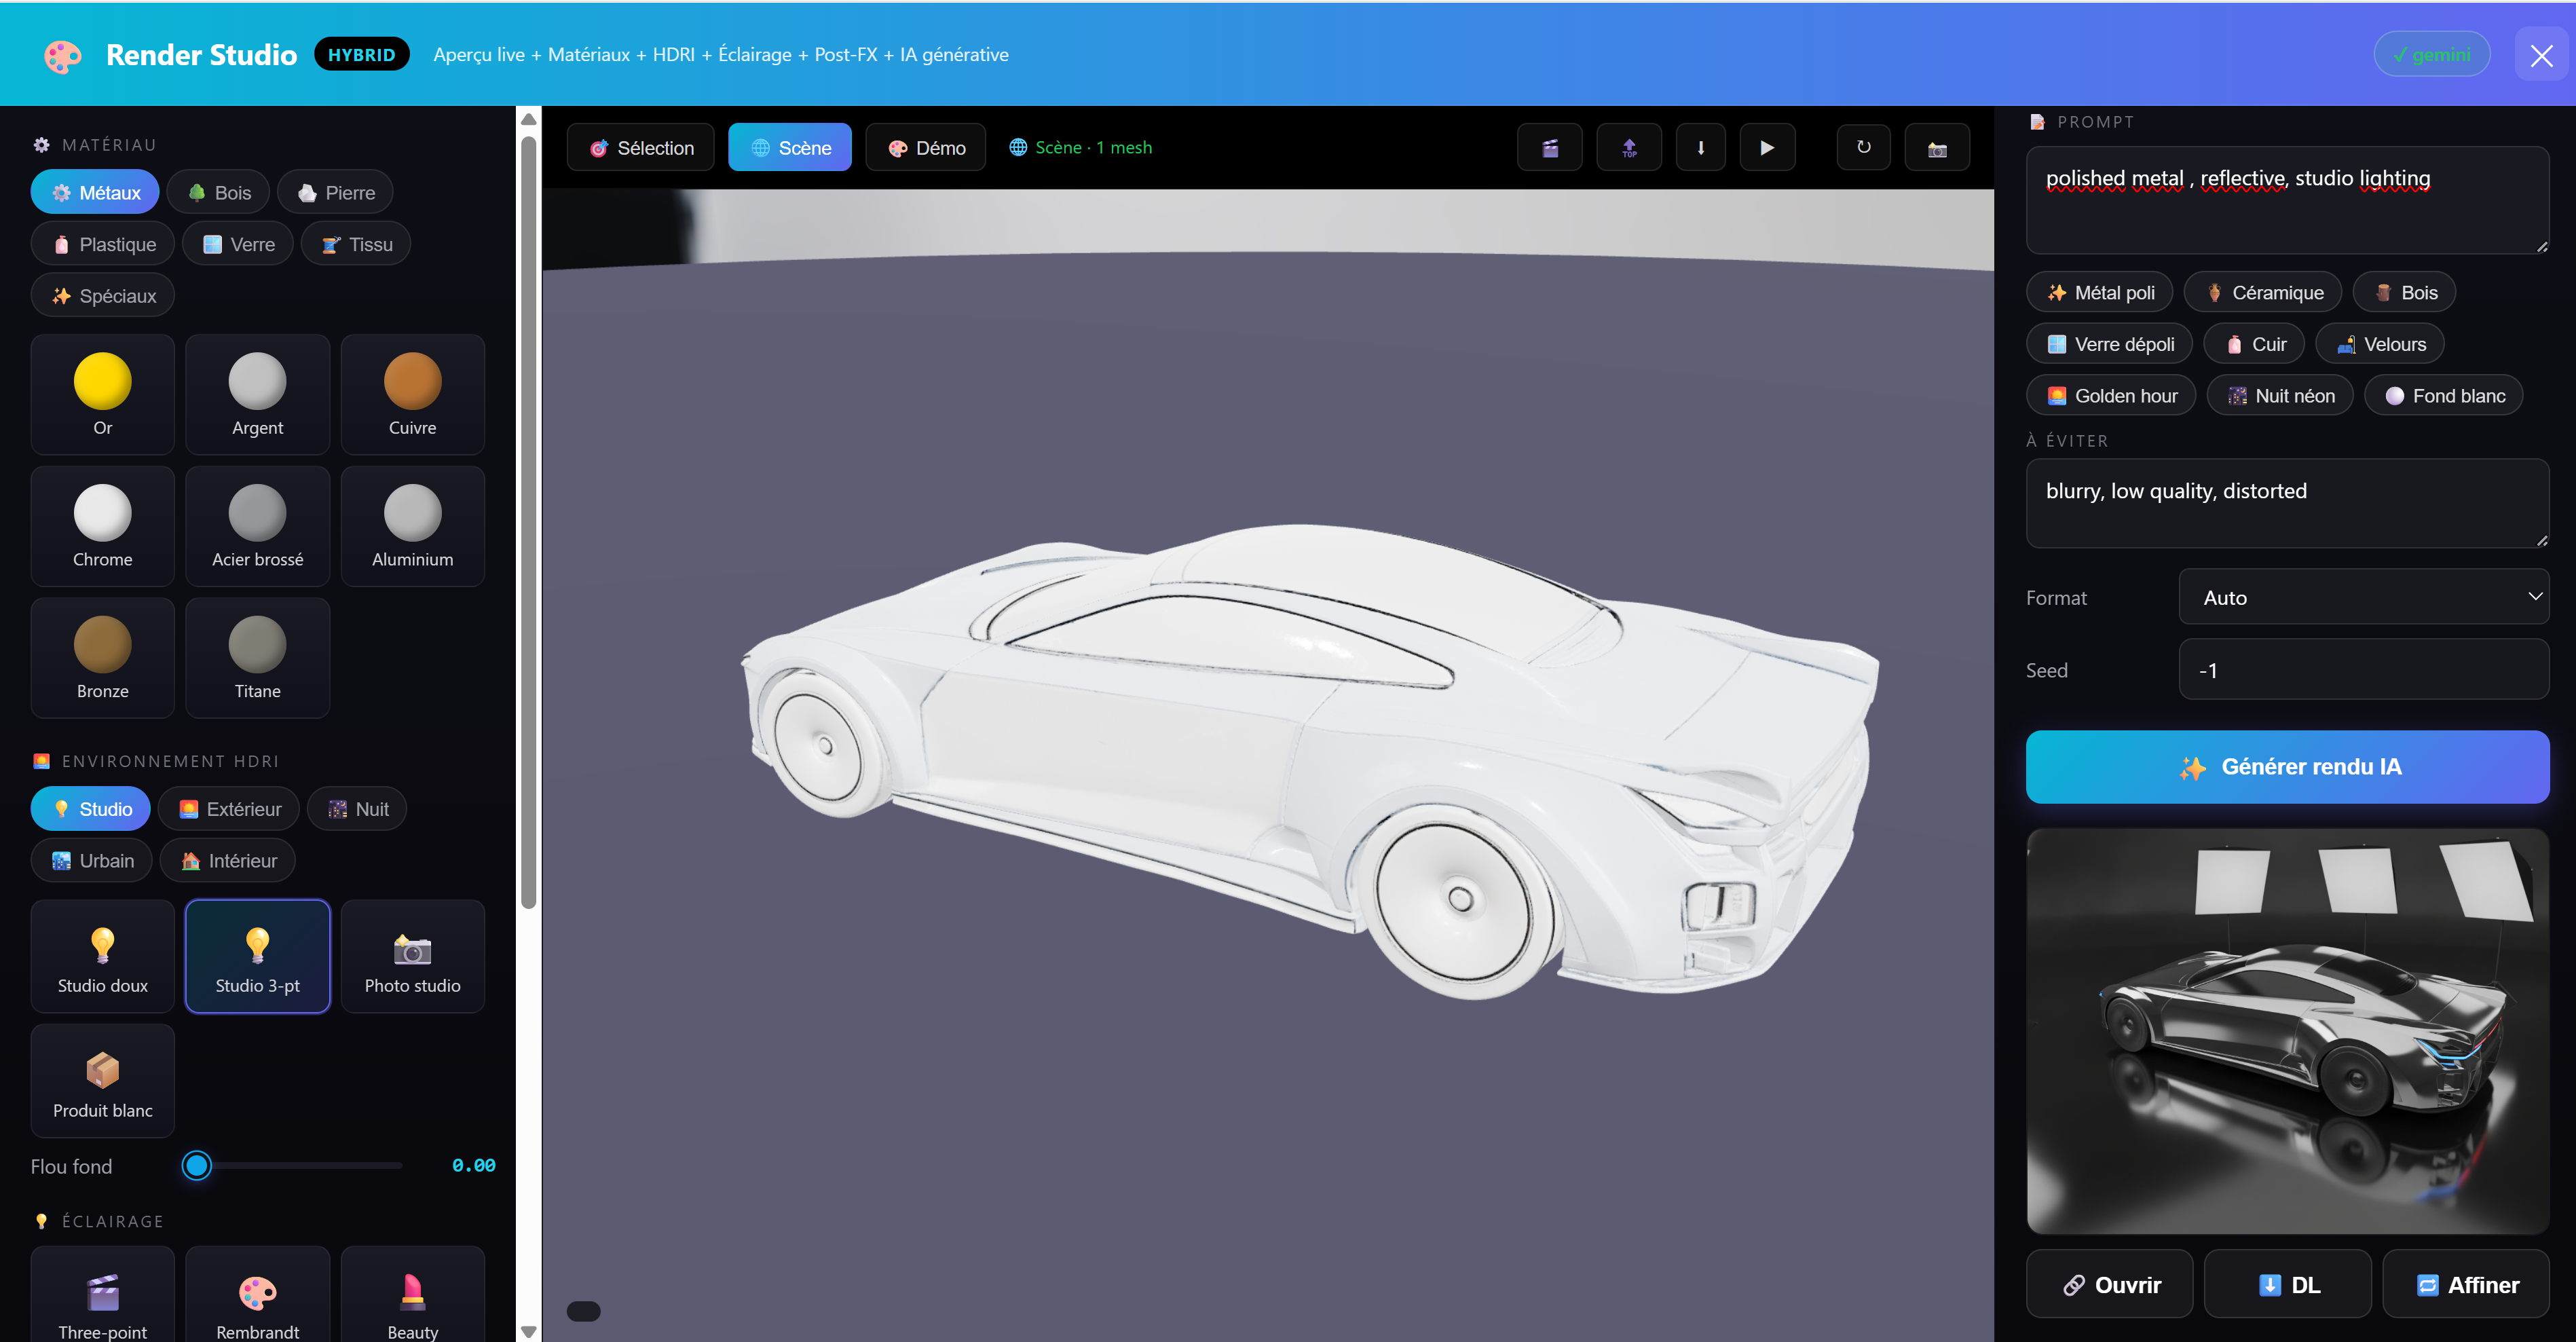Select the Beauty lighting preset

coord(413,1295)
